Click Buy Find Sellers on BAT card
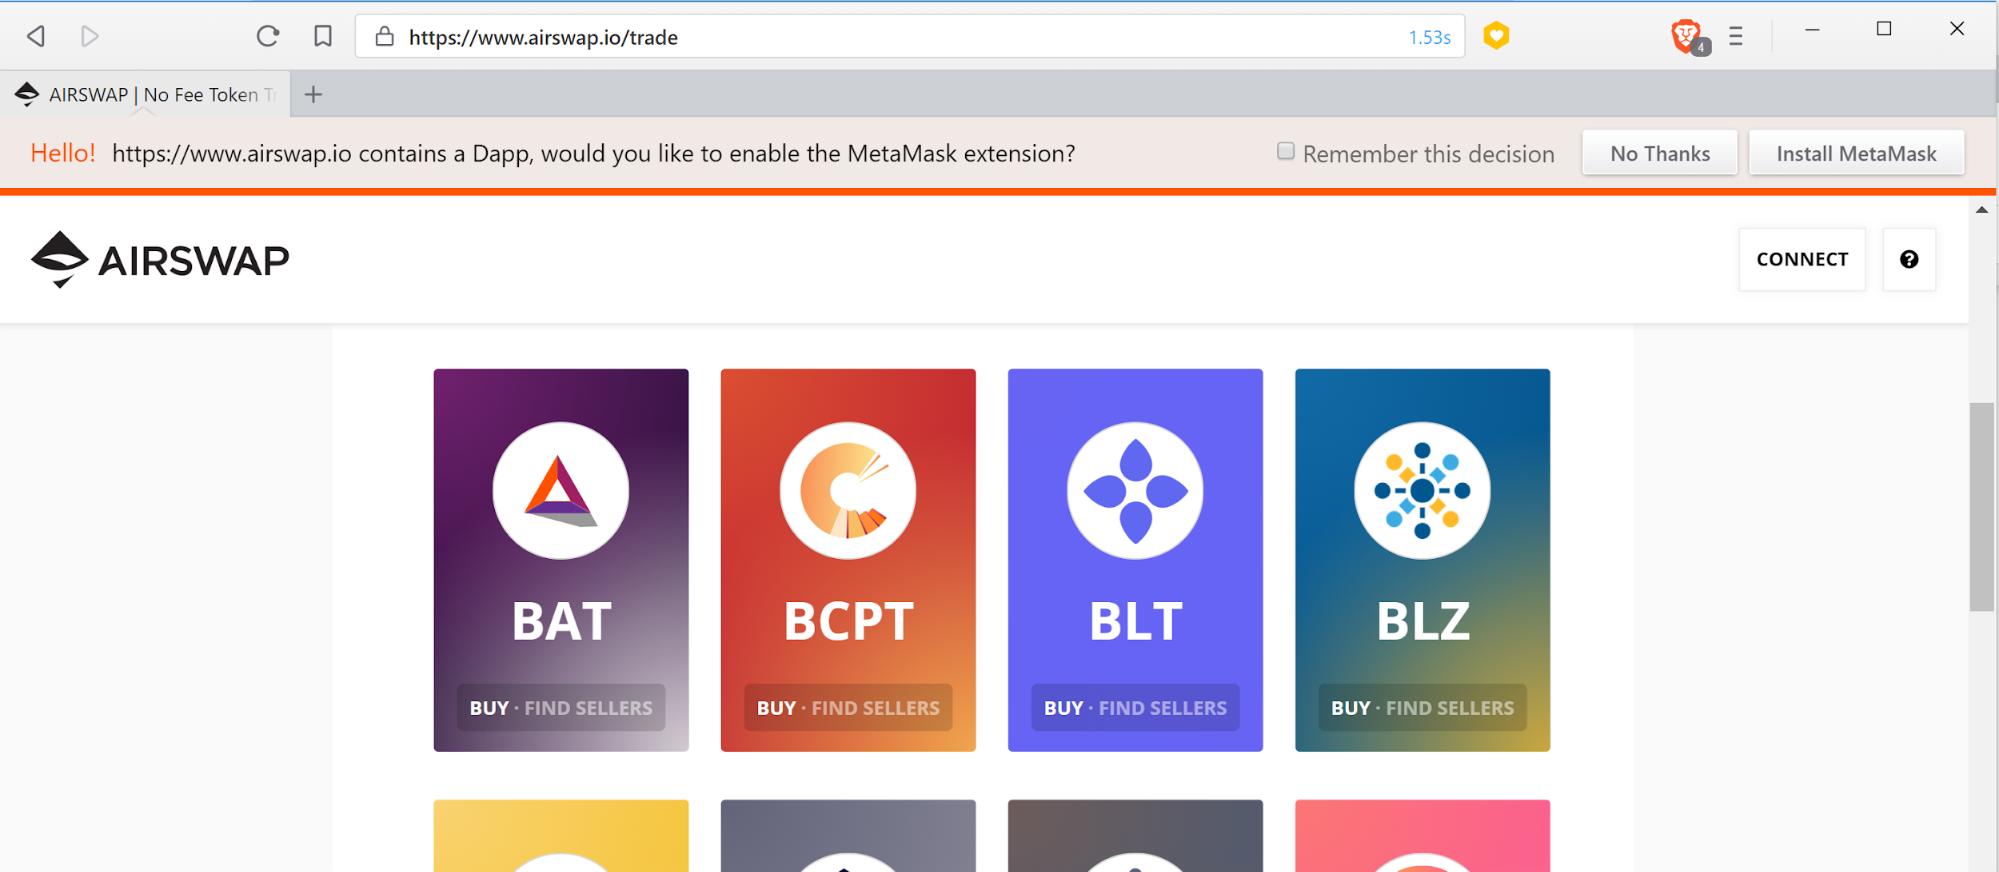 click(x=561, y=708)
